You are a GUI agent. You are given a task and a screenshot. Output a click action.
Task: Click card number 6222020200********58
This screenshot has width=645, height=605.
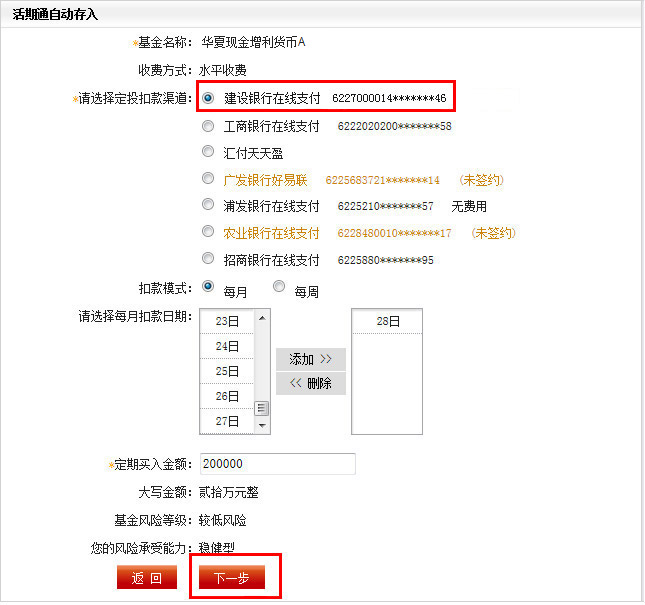pos(394,126)
